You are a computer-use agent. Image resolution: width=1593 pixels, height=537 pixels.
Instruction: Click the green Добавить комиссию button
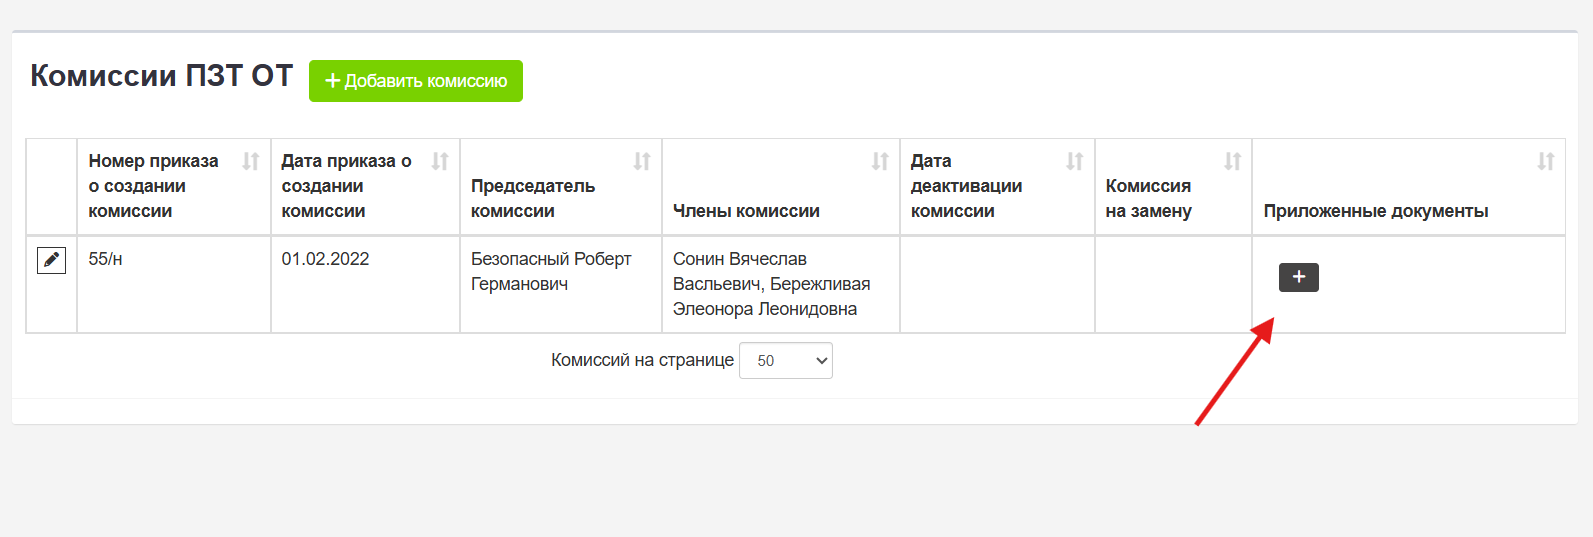pyautogui.click(x=415, y=81)
